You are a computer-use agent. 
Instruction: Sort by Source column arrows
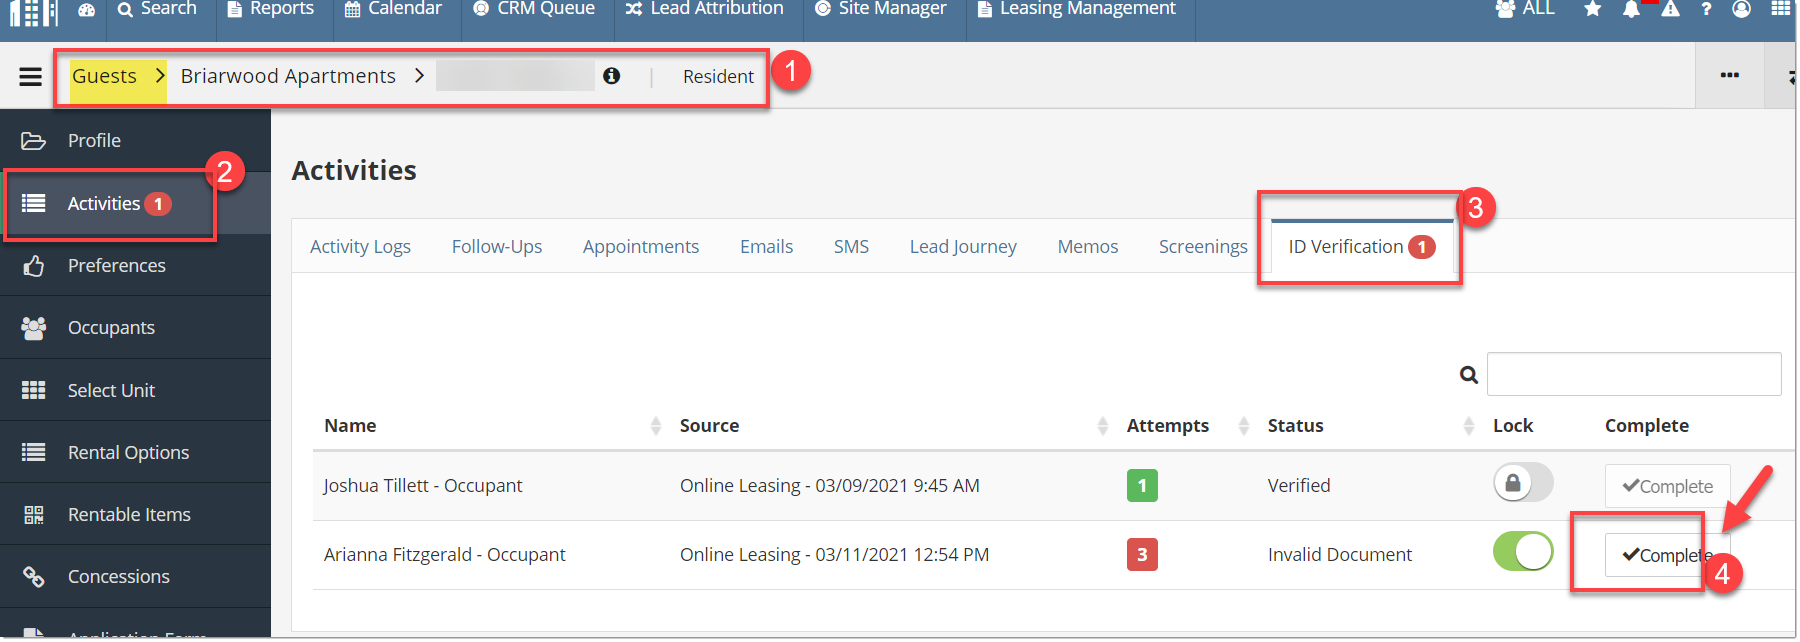(x=1103, y=426)
